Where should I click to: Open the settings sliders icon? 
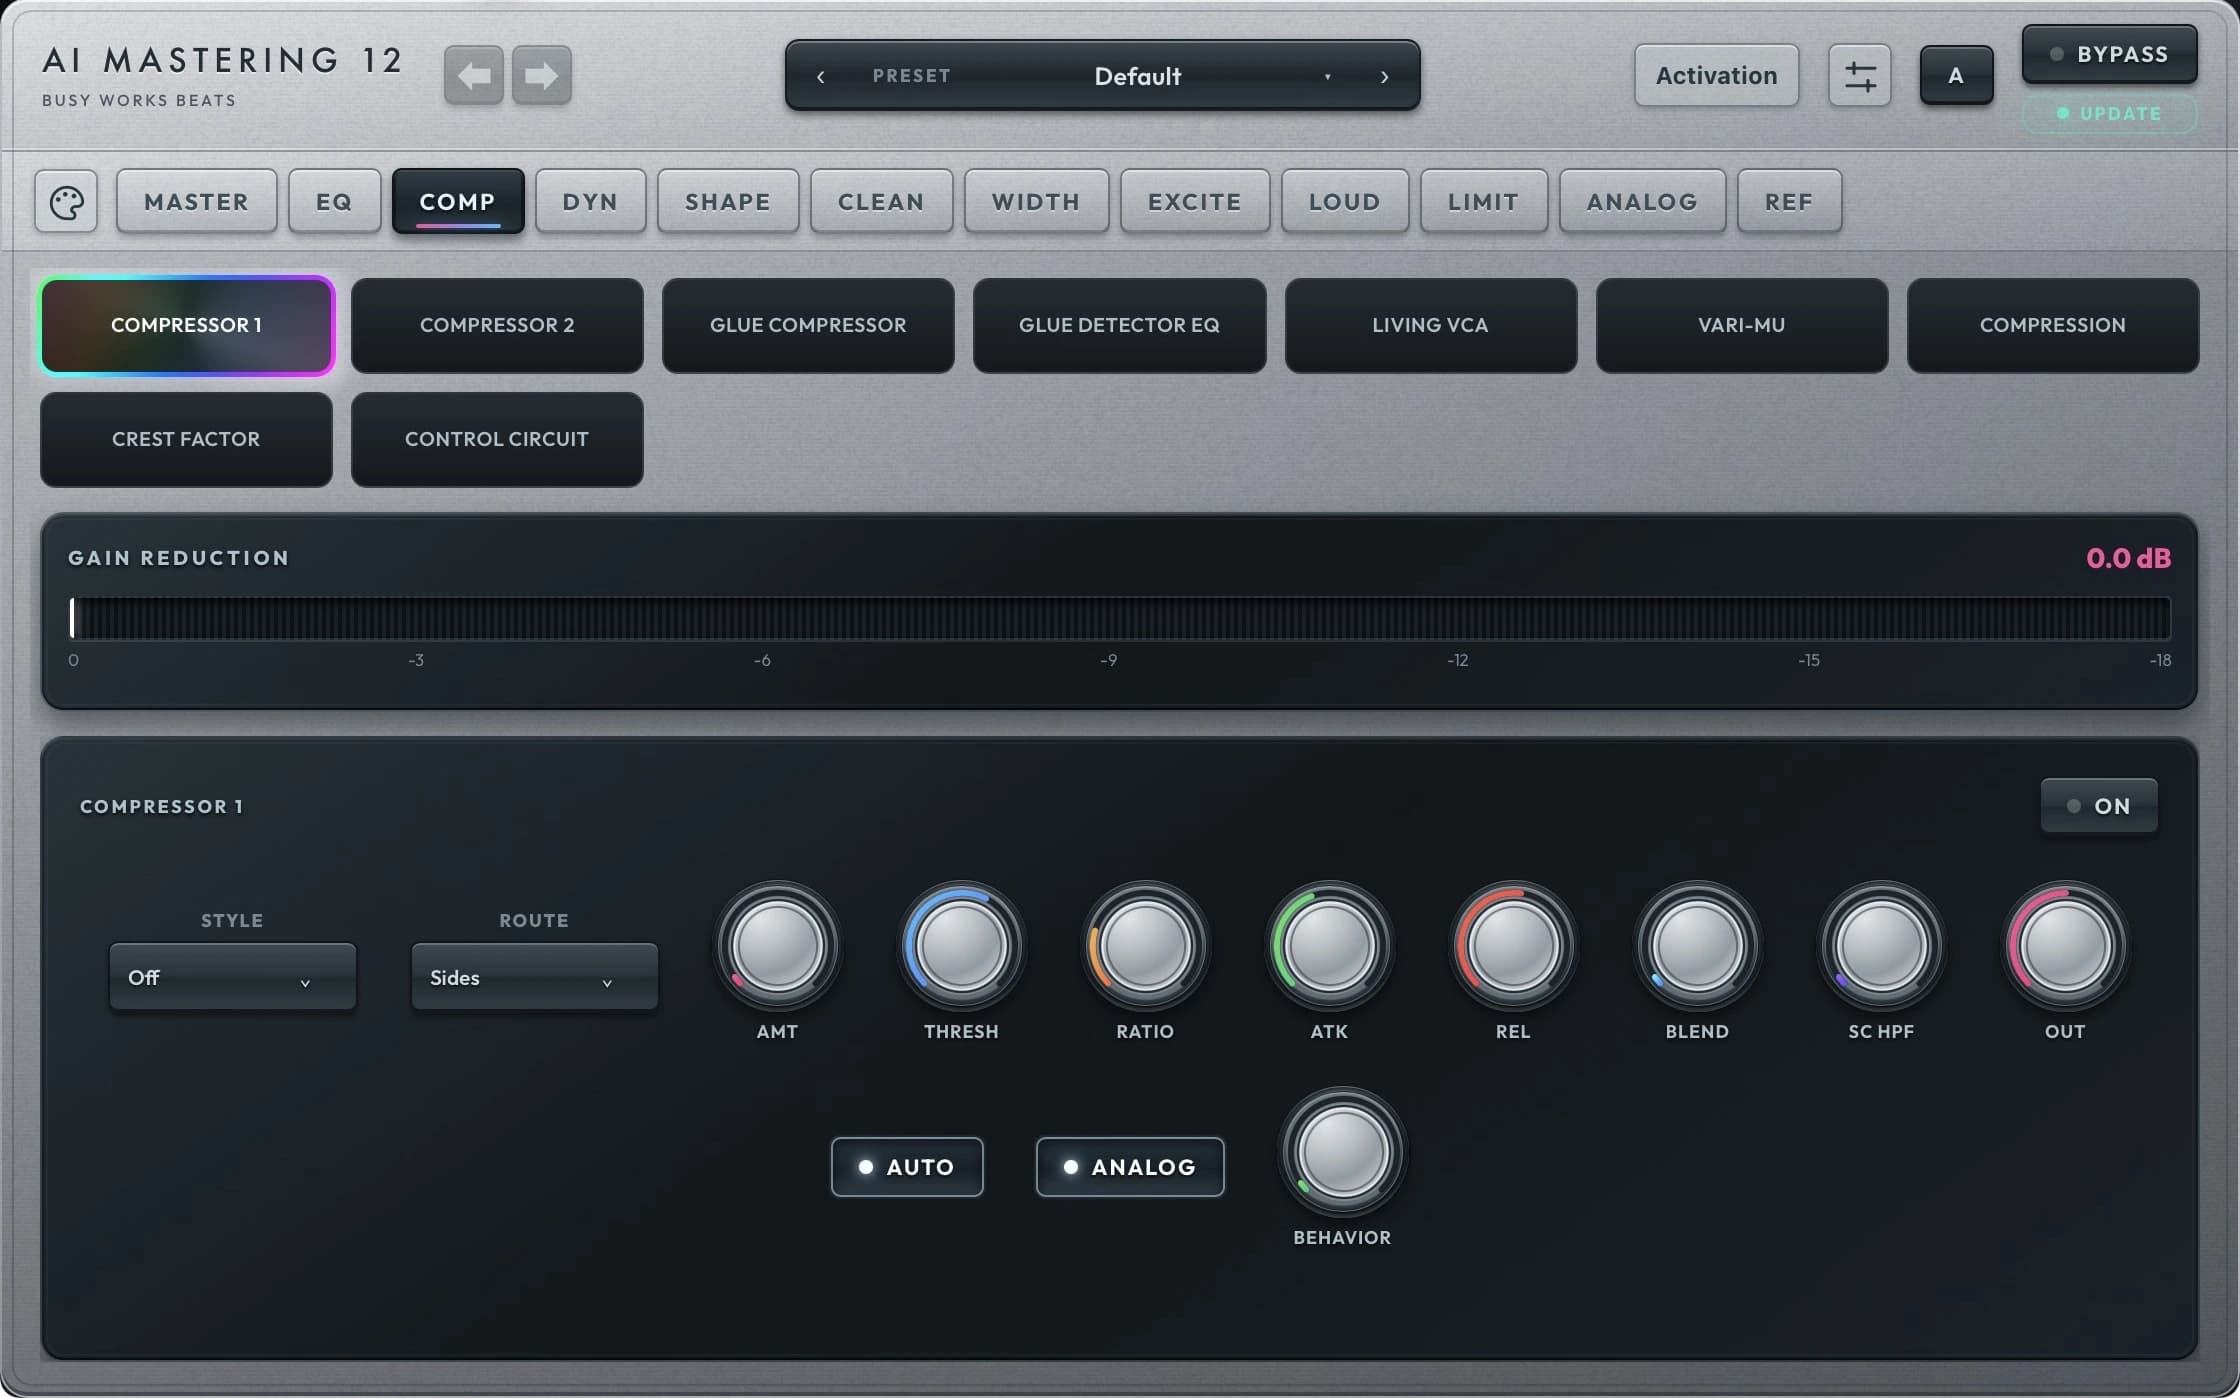tap(1859, 76)
